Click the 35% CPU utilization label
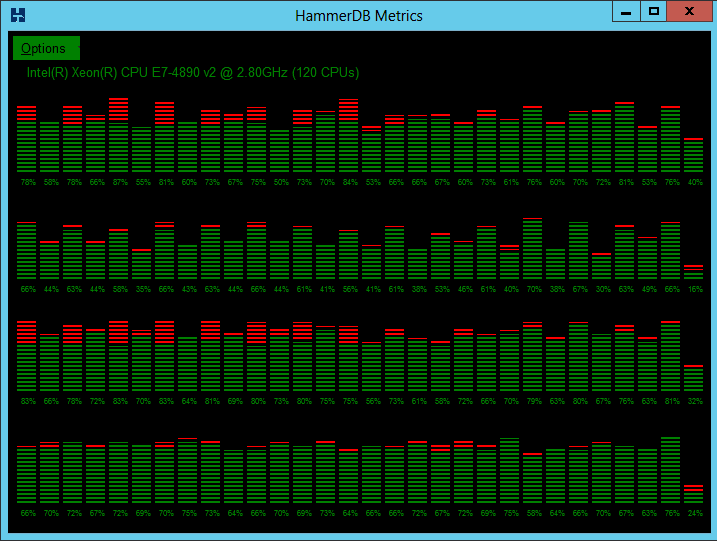 coord(143,289)
